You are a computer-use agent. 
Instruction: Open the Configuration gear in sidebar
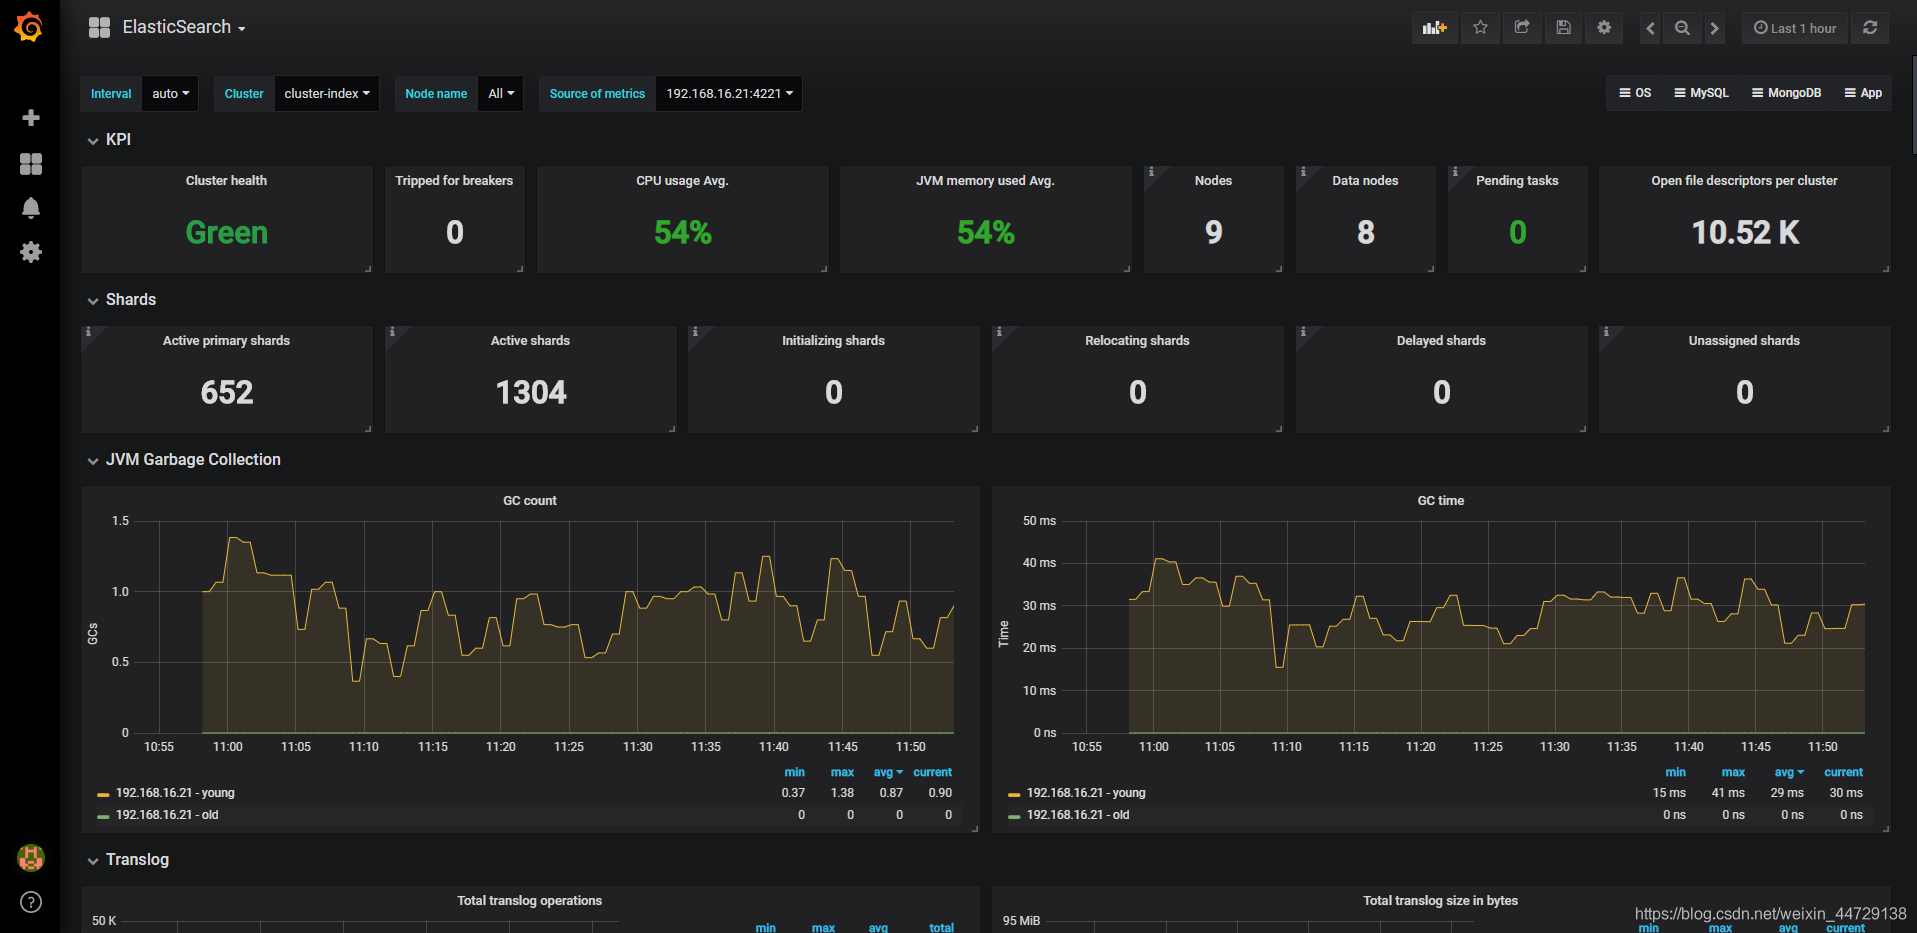[31, 252]
